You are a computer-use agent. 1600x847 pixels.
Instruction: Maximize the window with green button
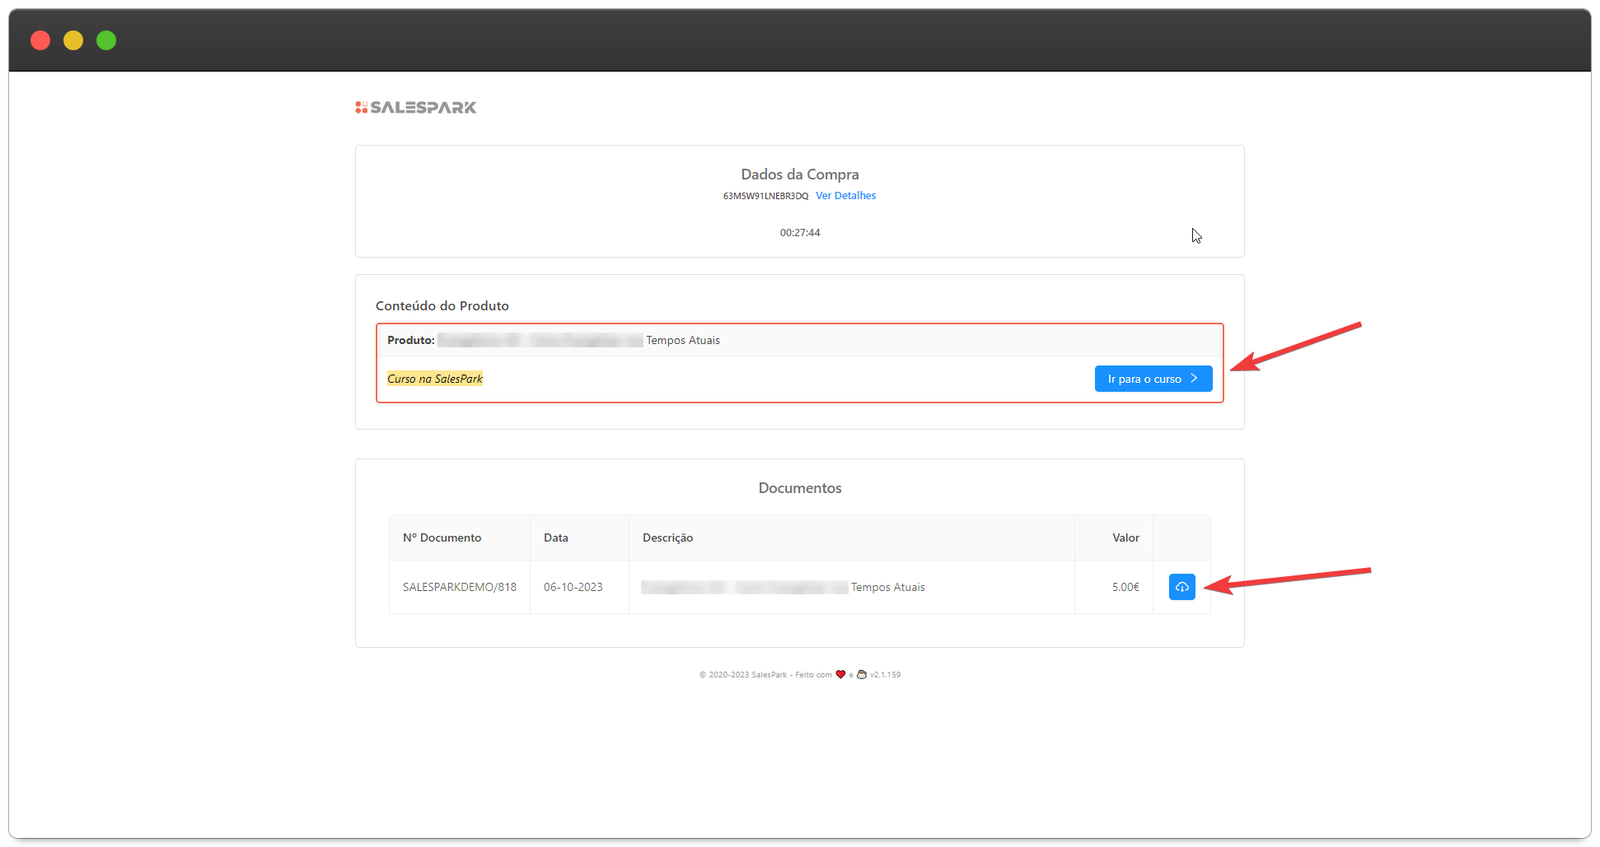tap(106, 40)
